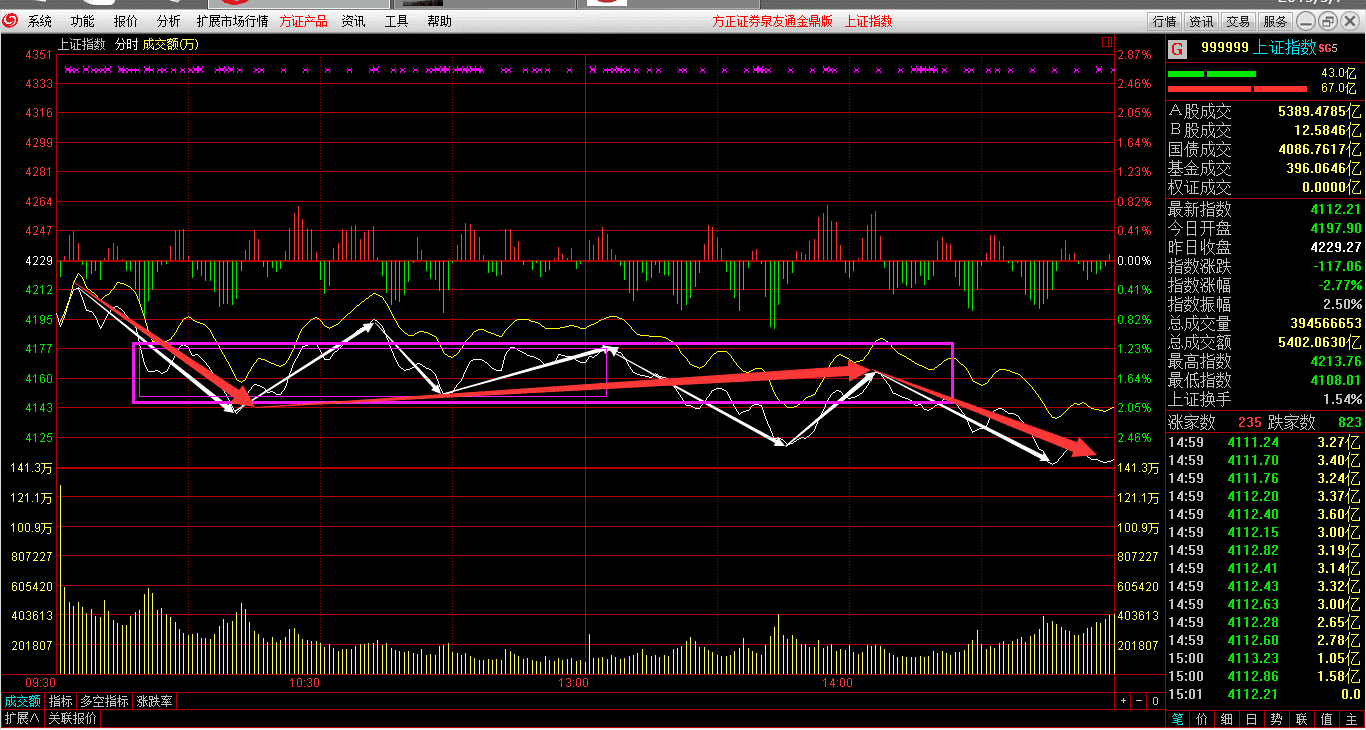The image size is (1366, 730).
Task: Click the small red panel icon at chart corner
Action: pos(1106,43)
